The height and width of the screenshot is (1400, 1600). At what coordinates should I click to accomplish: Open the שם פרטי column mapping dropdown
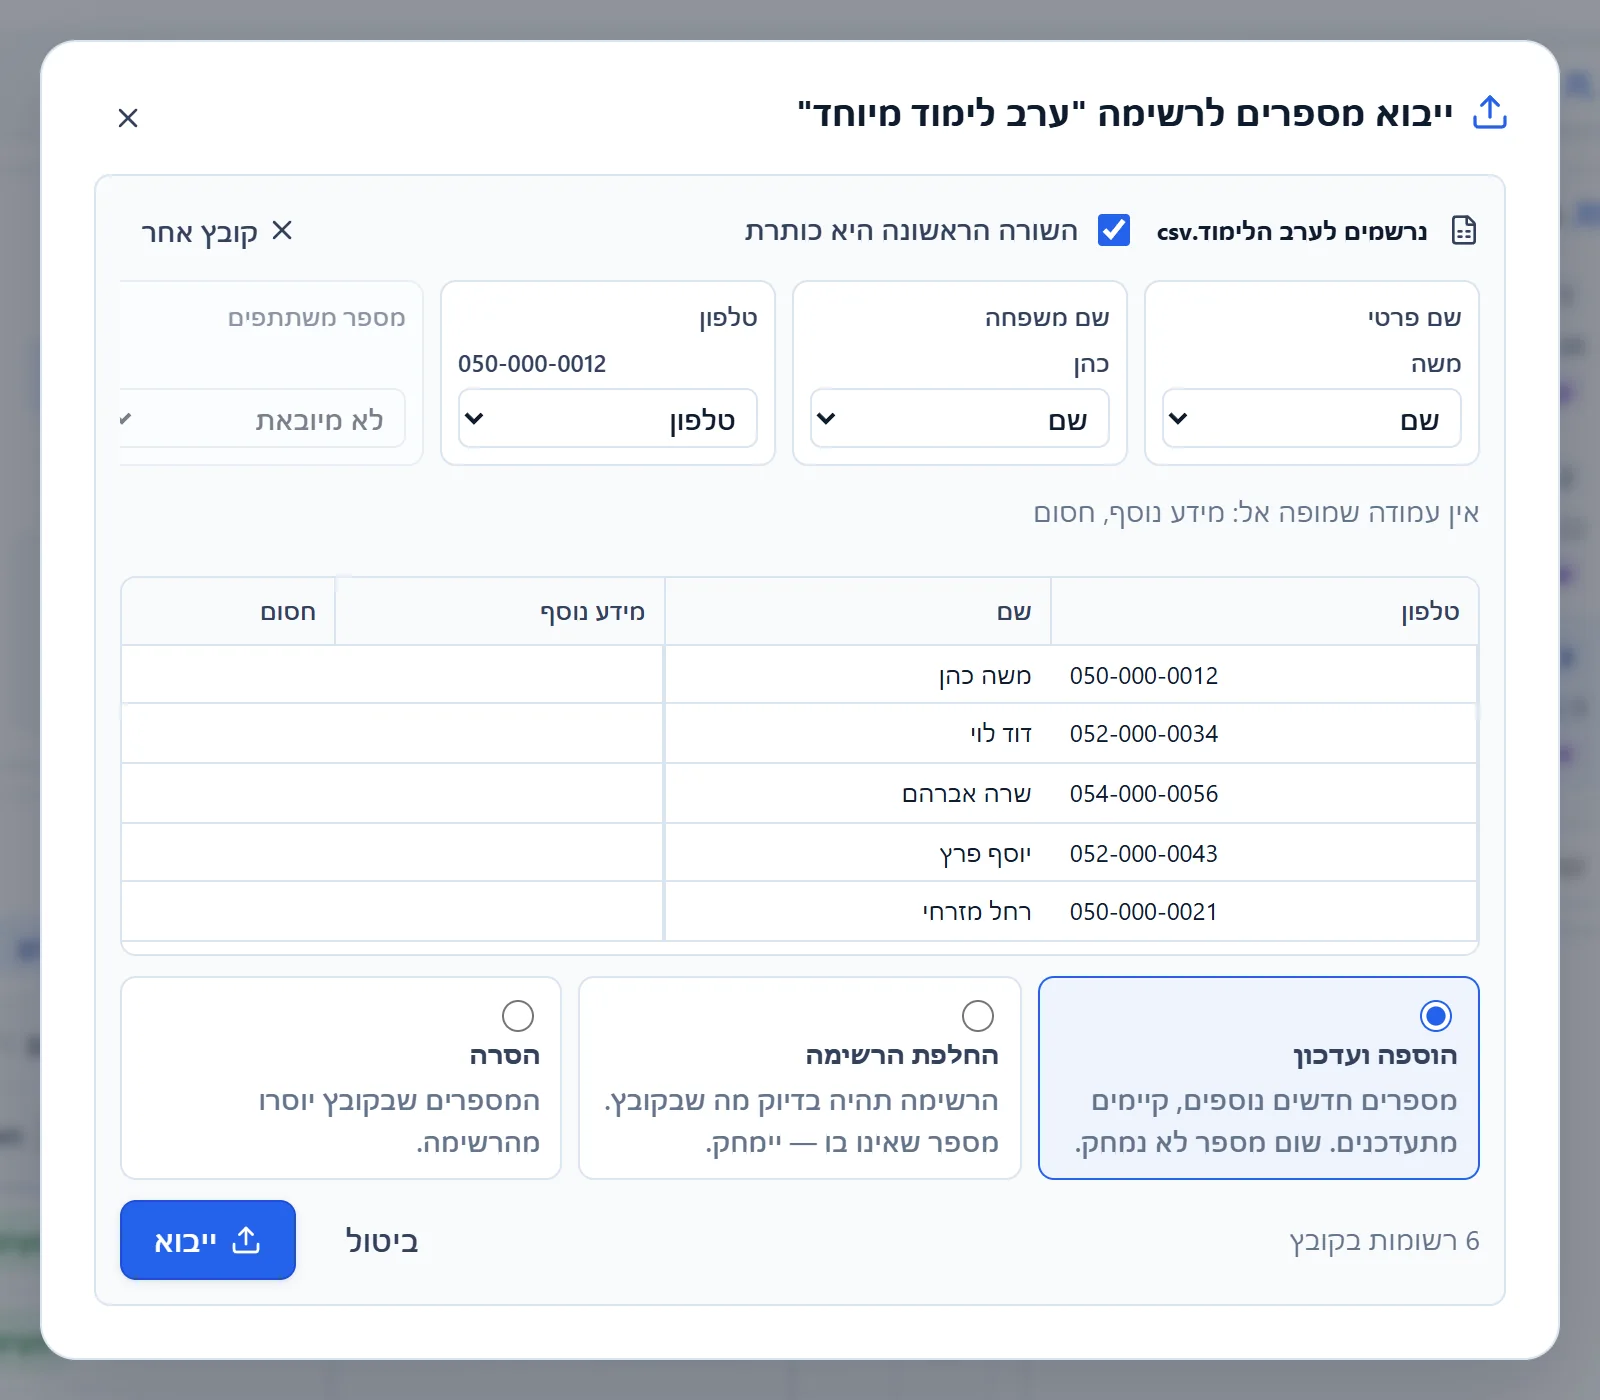[1312, 419]
